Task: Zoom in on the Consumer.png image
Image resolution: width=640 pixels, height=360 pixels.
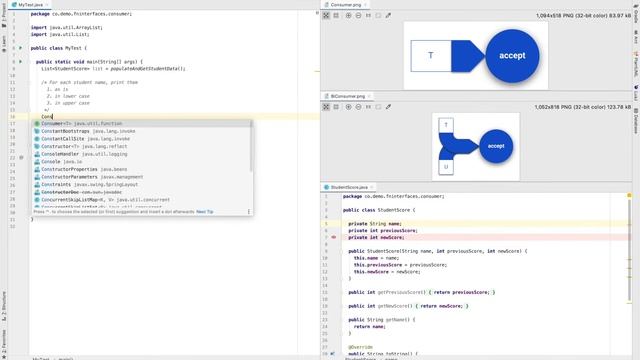Action: (348, 16)
